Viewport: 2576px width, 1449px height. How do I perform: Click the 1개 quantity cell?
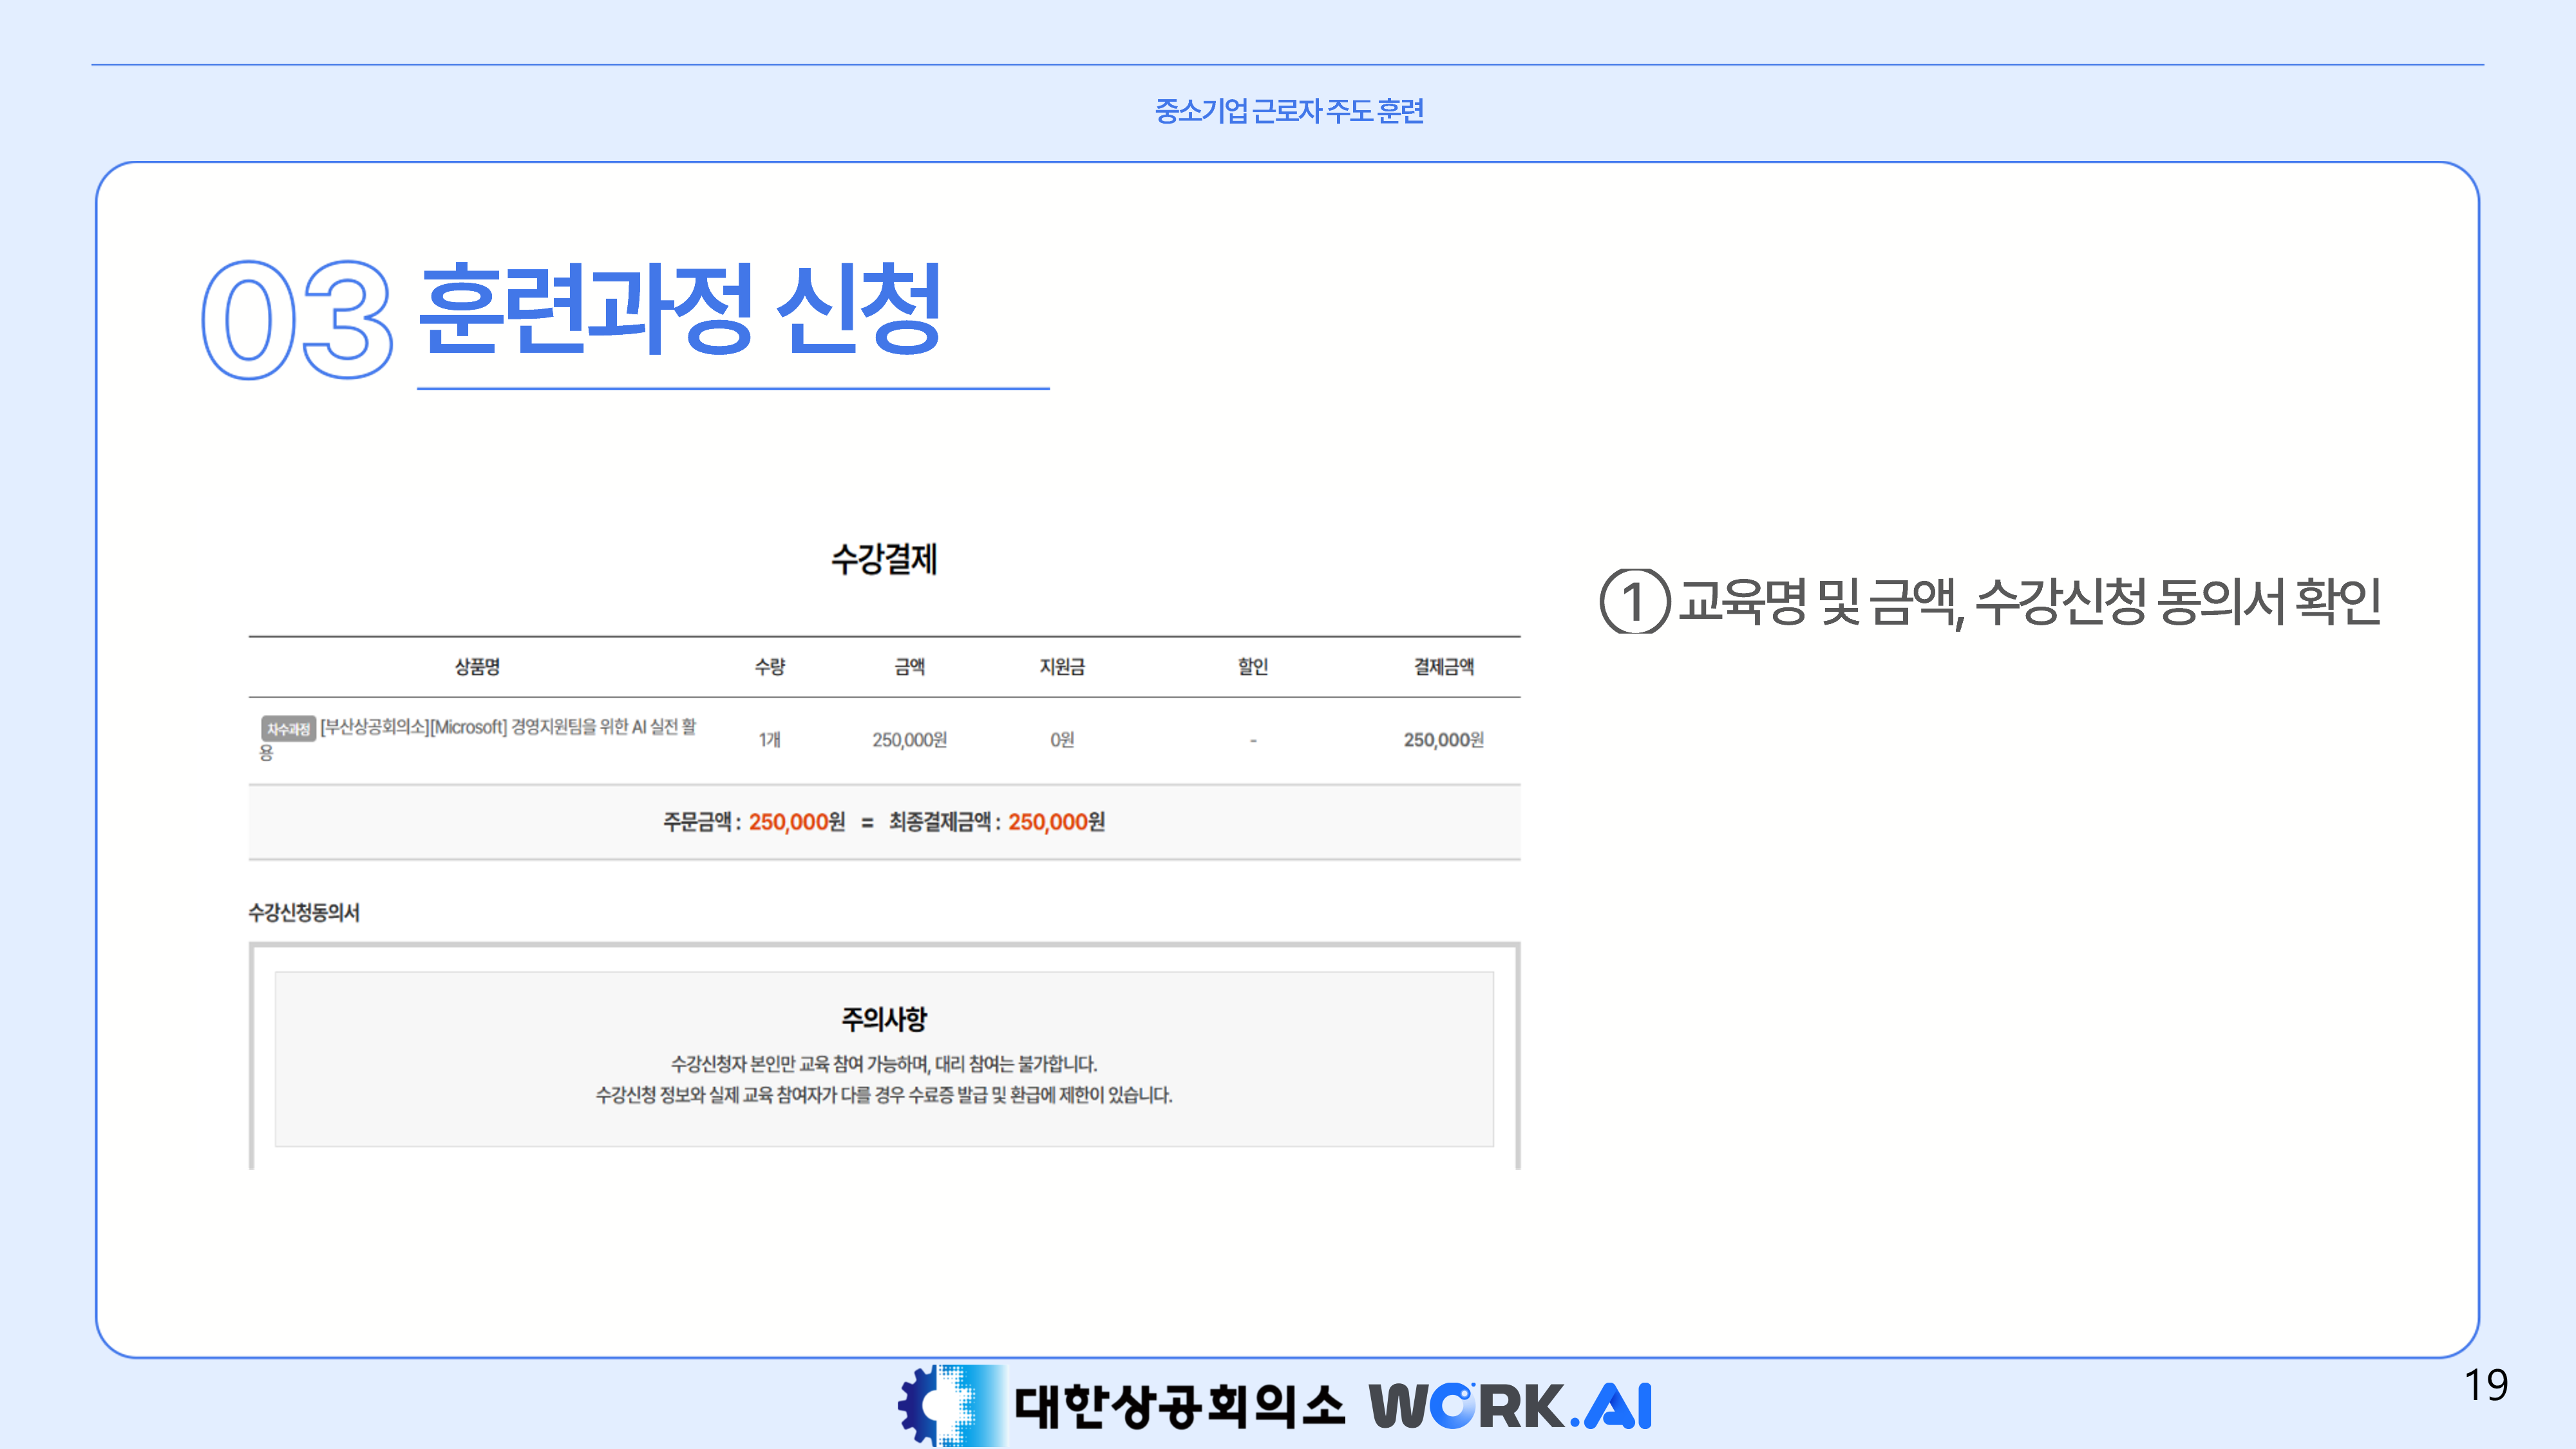click(x=769, y=740)
